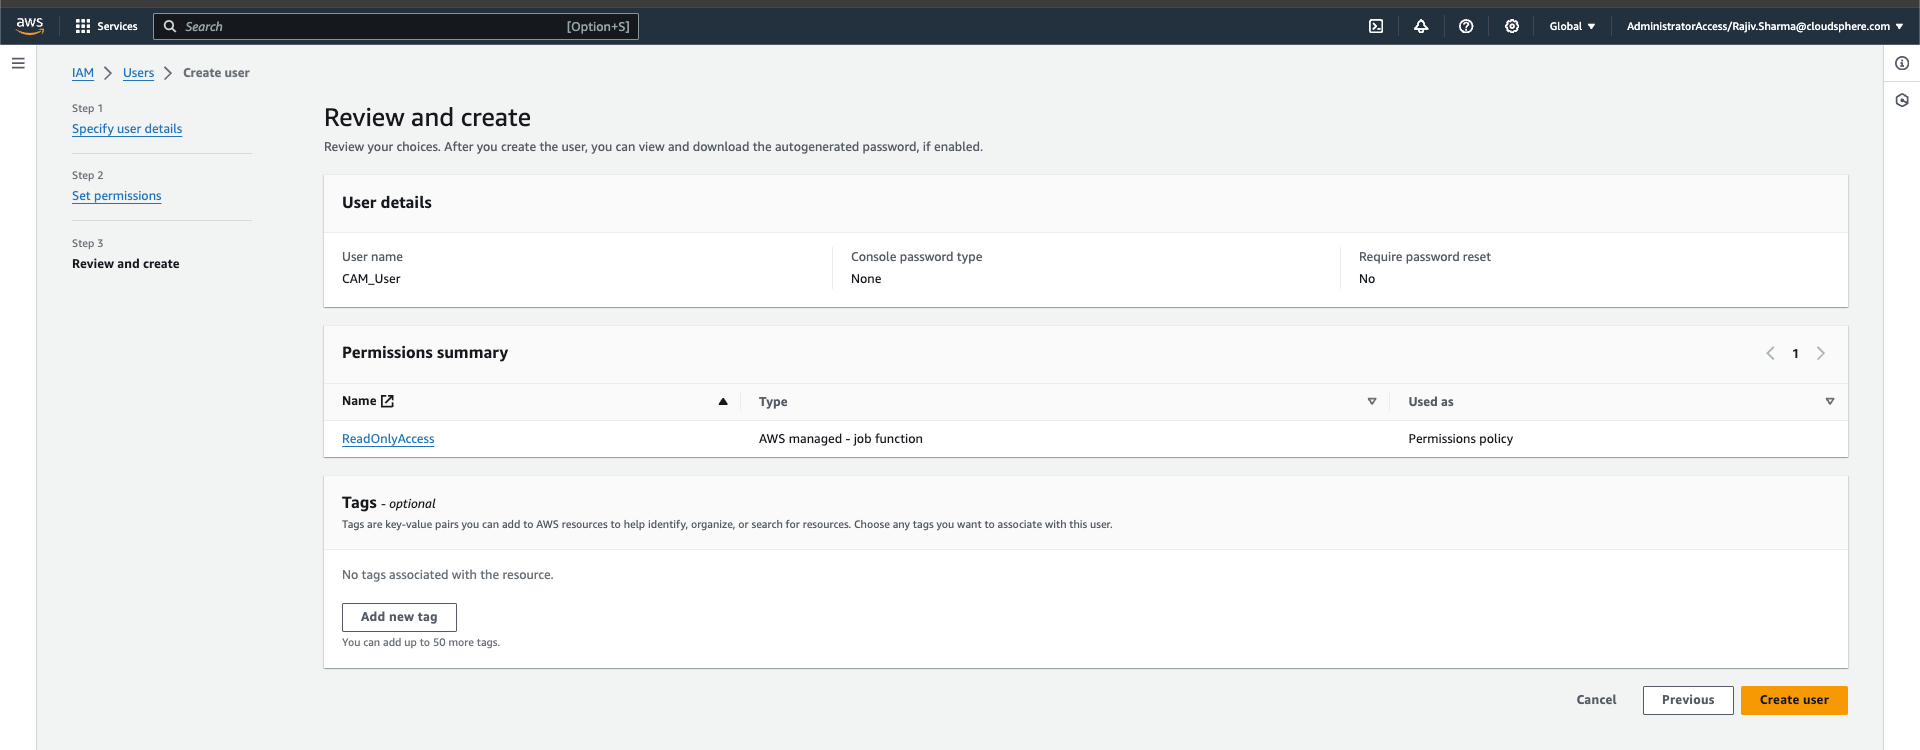Open the ReadOnlyAccess policy link
Viewport: 1920px width, 750px height.
coord(388,439)
